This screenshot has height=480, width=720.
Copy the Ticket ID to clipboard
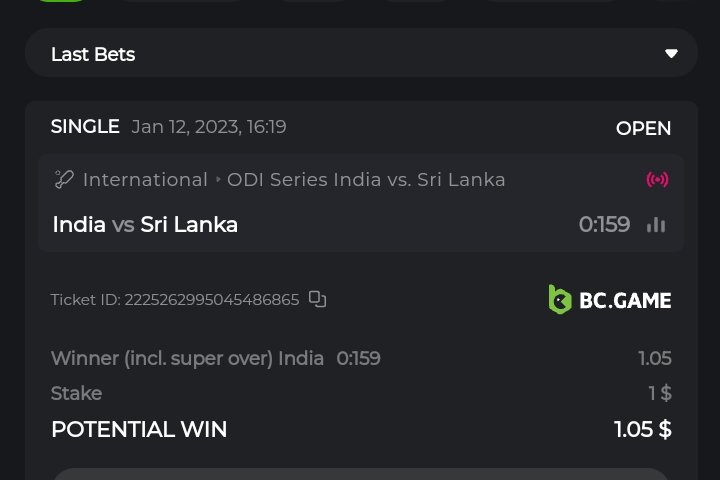point(318,299)
